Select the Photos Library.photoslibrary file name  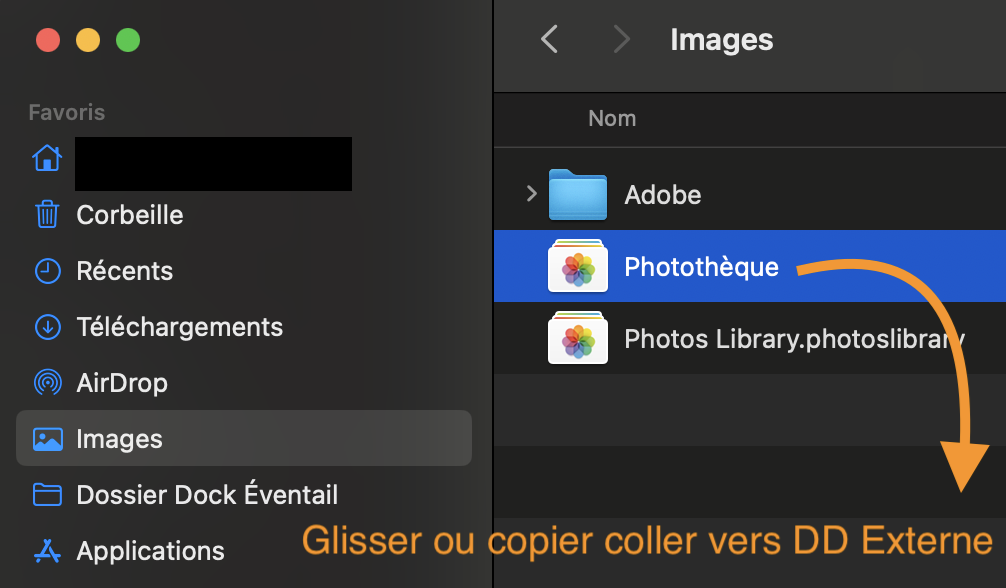click(x=793, y=338)
